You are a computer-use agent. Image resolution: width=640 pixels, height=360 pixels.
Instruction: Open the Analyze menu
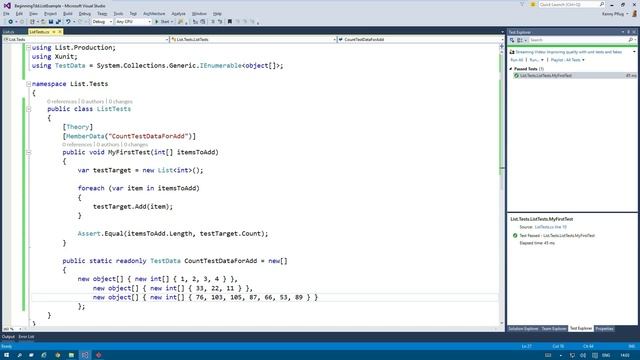[x=178, y=13]
